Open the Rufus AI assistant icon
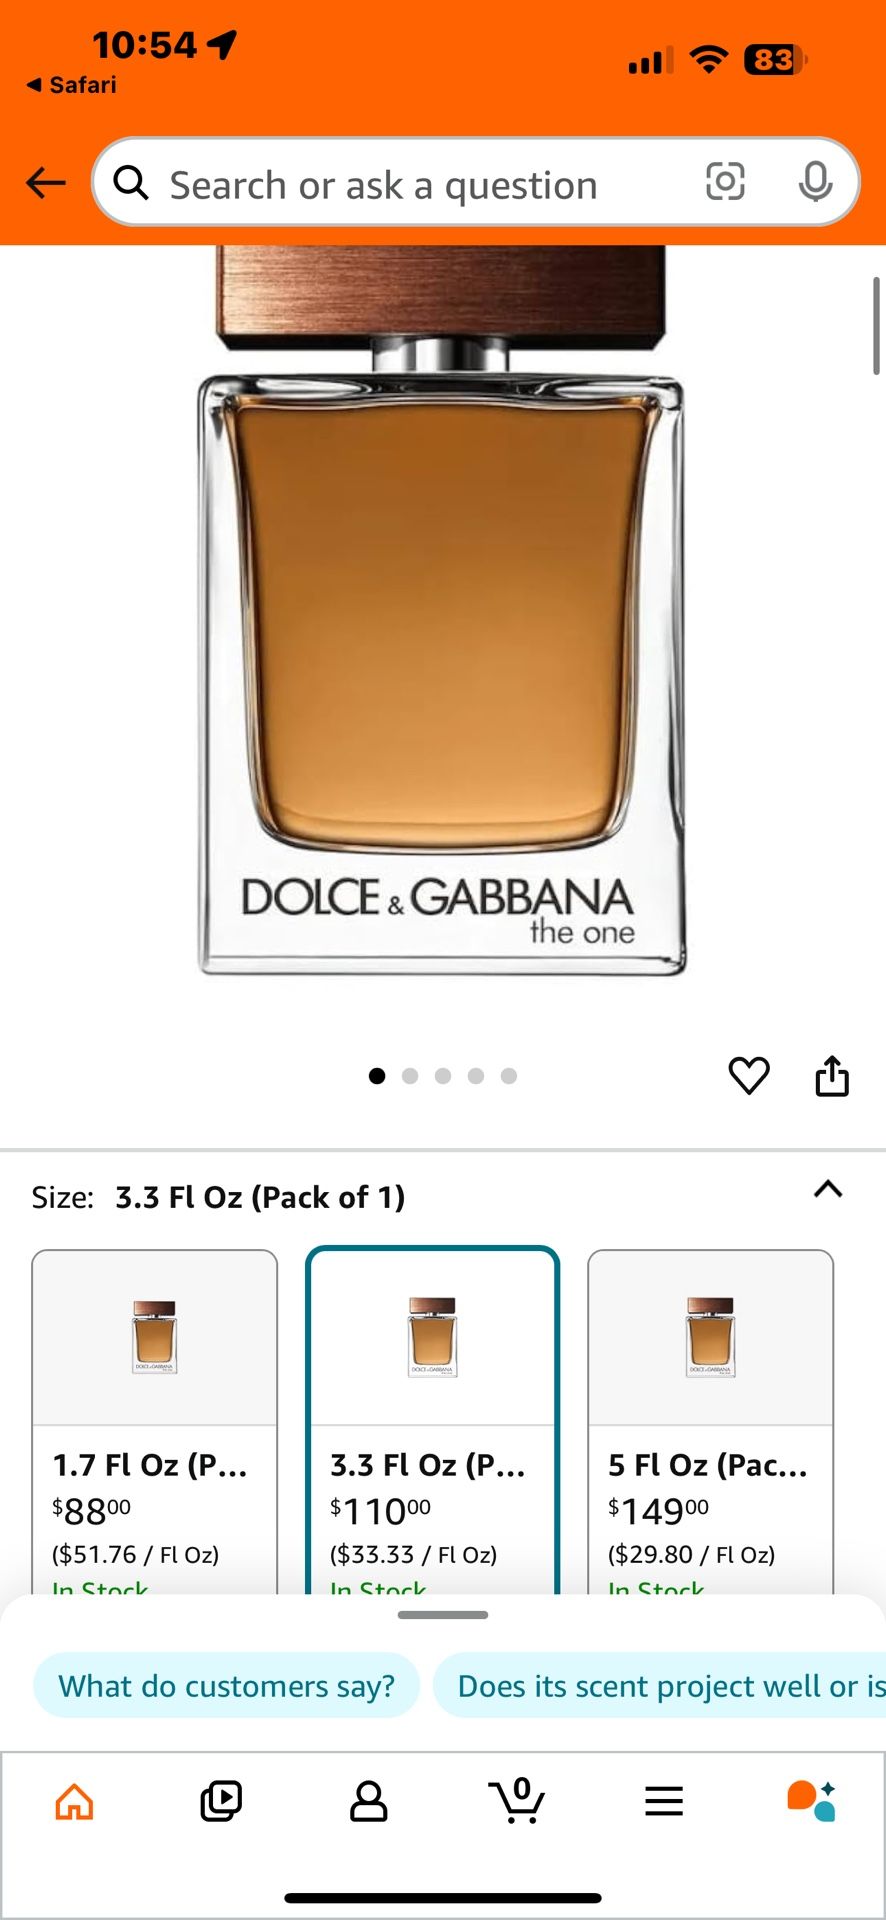 coord(811,1801)
